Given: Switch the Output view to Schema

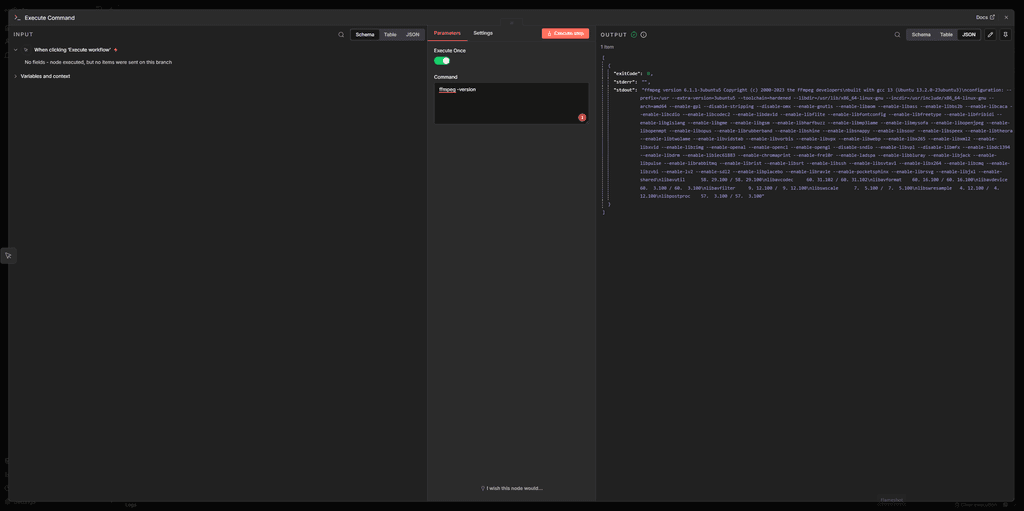Looking at the screenshot, I should (x=921, y=35).
